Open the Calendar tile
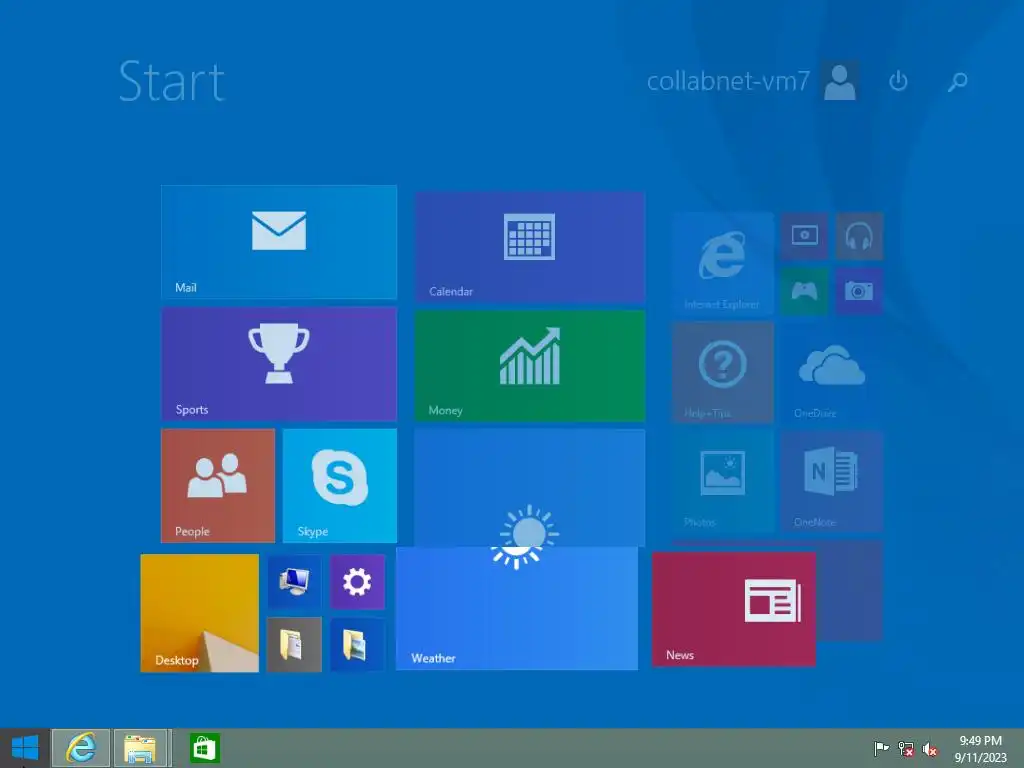Viewport: 1024px width, 768px height. pos(530,247)
